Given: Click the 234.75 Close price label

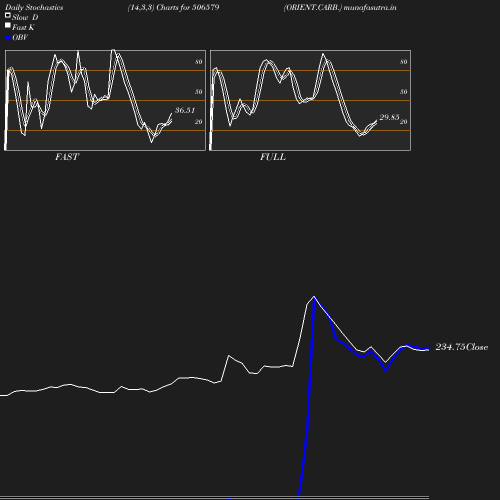Looking at the screenshot, I should point(462,347).
